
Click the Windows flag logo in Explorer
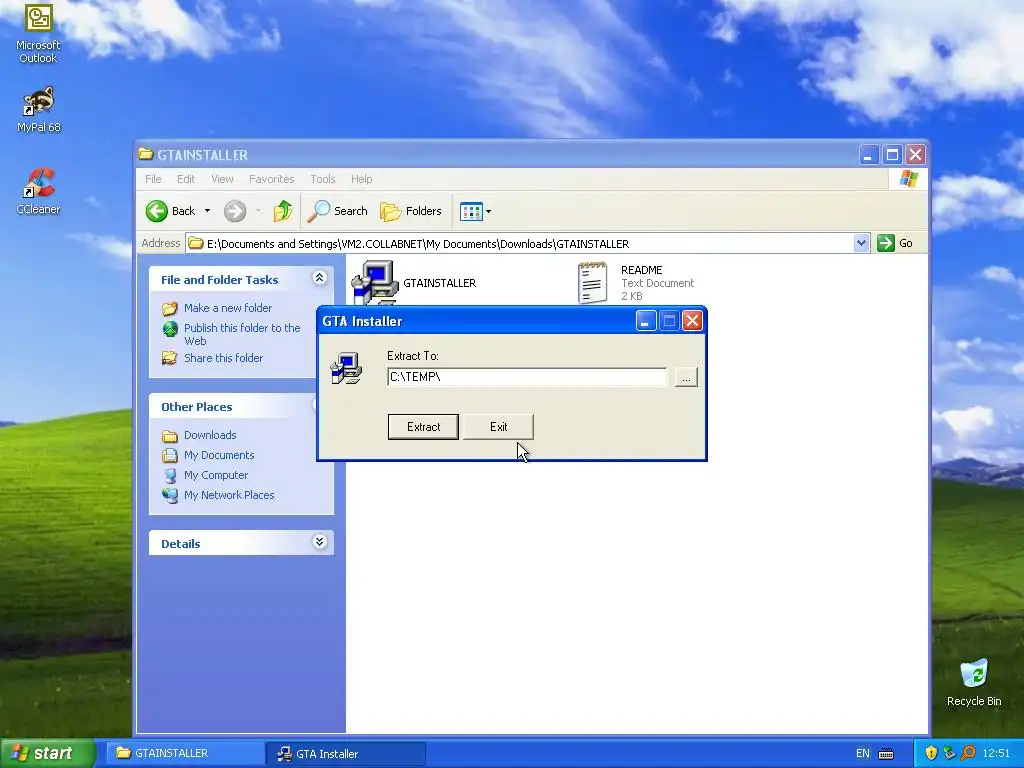point(908,179)
